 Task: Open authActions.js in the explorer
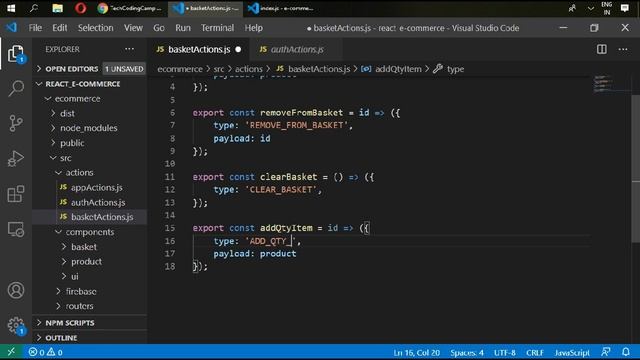coord(98,202)
